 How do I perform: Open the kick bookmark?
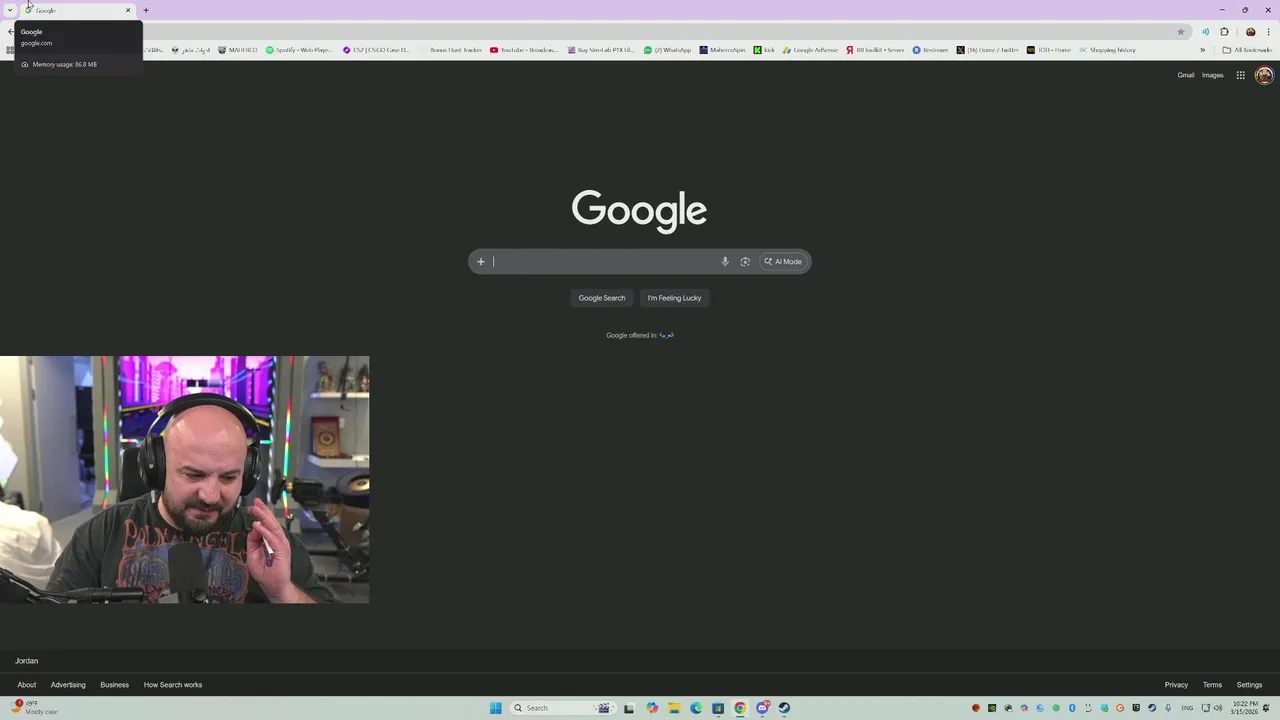pyautogui.click(x=764, y=50)
